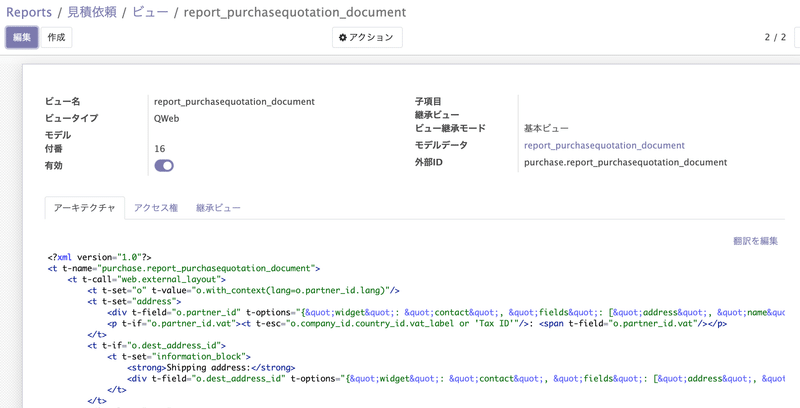The width and height of the screenshot is (800, 408).
Task: Click the Shipping address strong code line
Action: [x=211, y=368]
